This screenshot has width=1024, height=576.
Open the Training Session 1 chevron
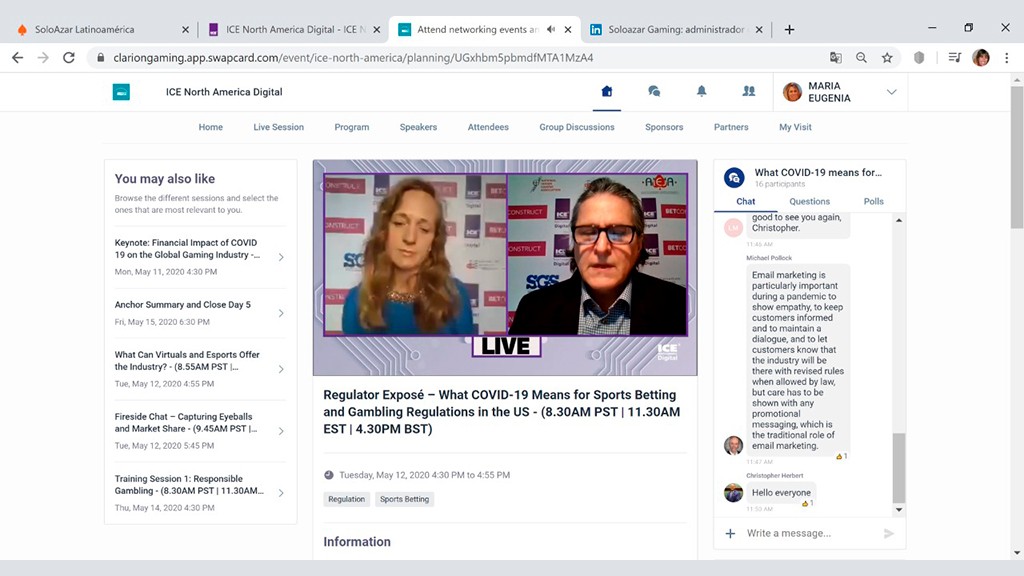[281, 493]
